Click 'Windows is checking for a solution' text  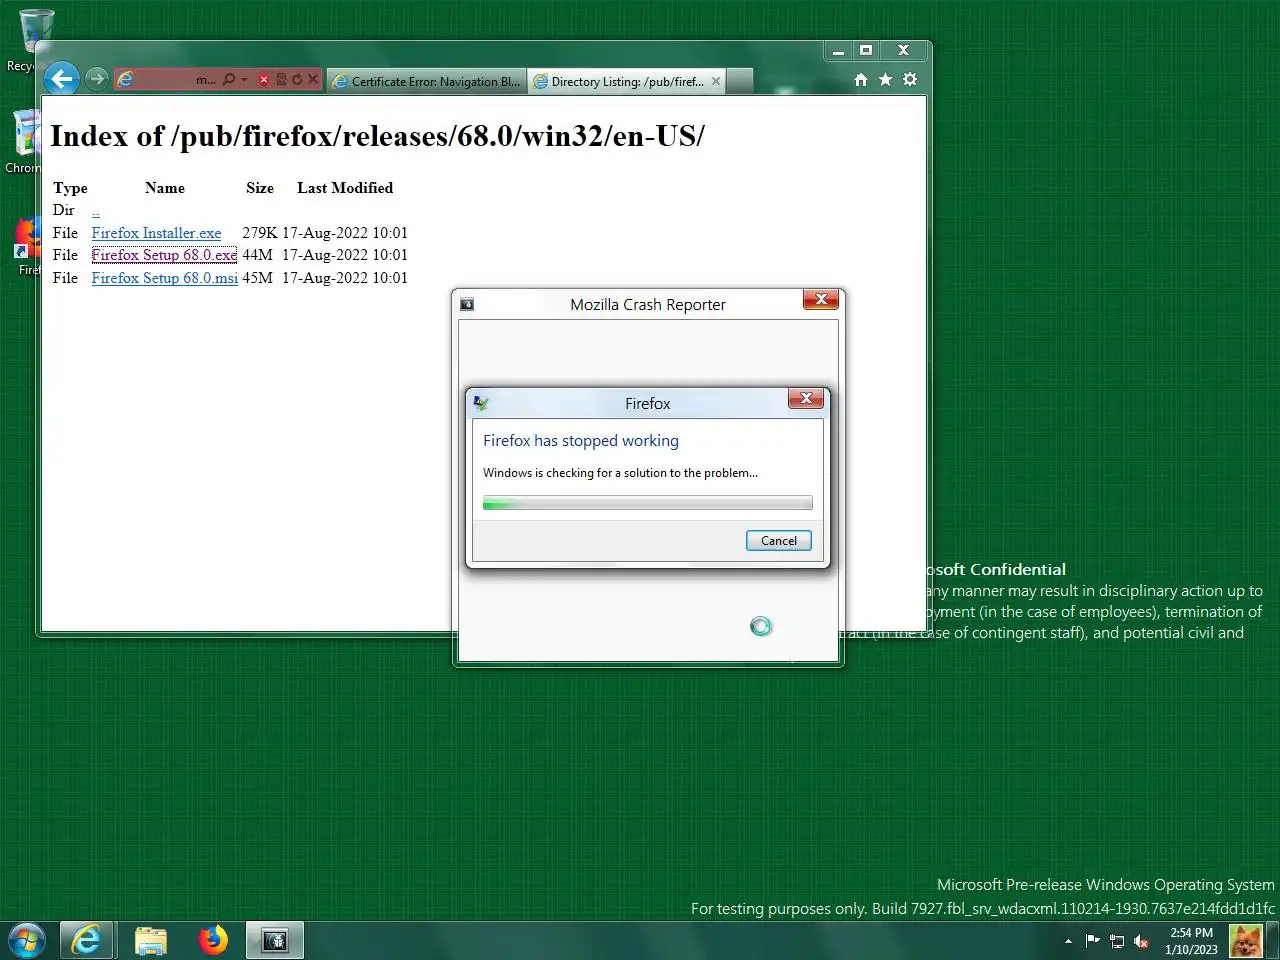pos(620,473)
